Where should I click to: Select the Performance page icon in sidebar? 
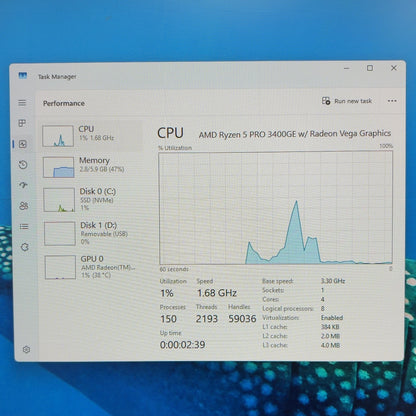point(23,144)
